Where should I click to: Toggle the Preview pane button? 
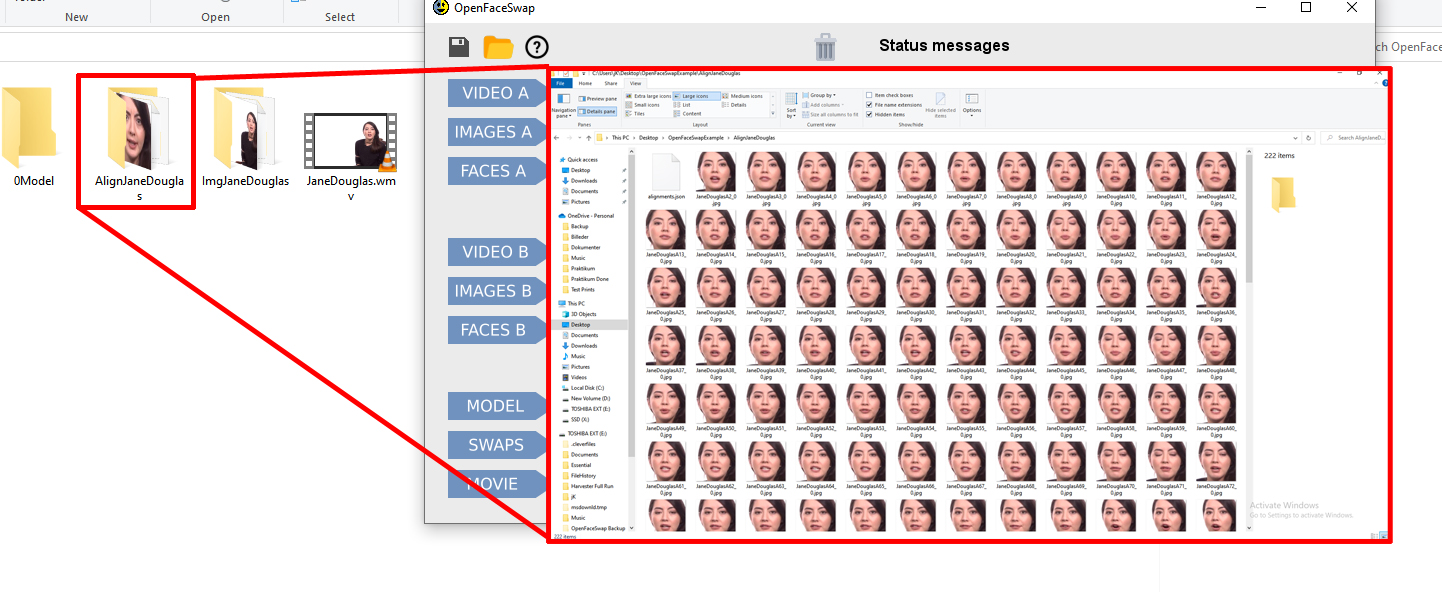pyautogui.click(x=598, y=99)
